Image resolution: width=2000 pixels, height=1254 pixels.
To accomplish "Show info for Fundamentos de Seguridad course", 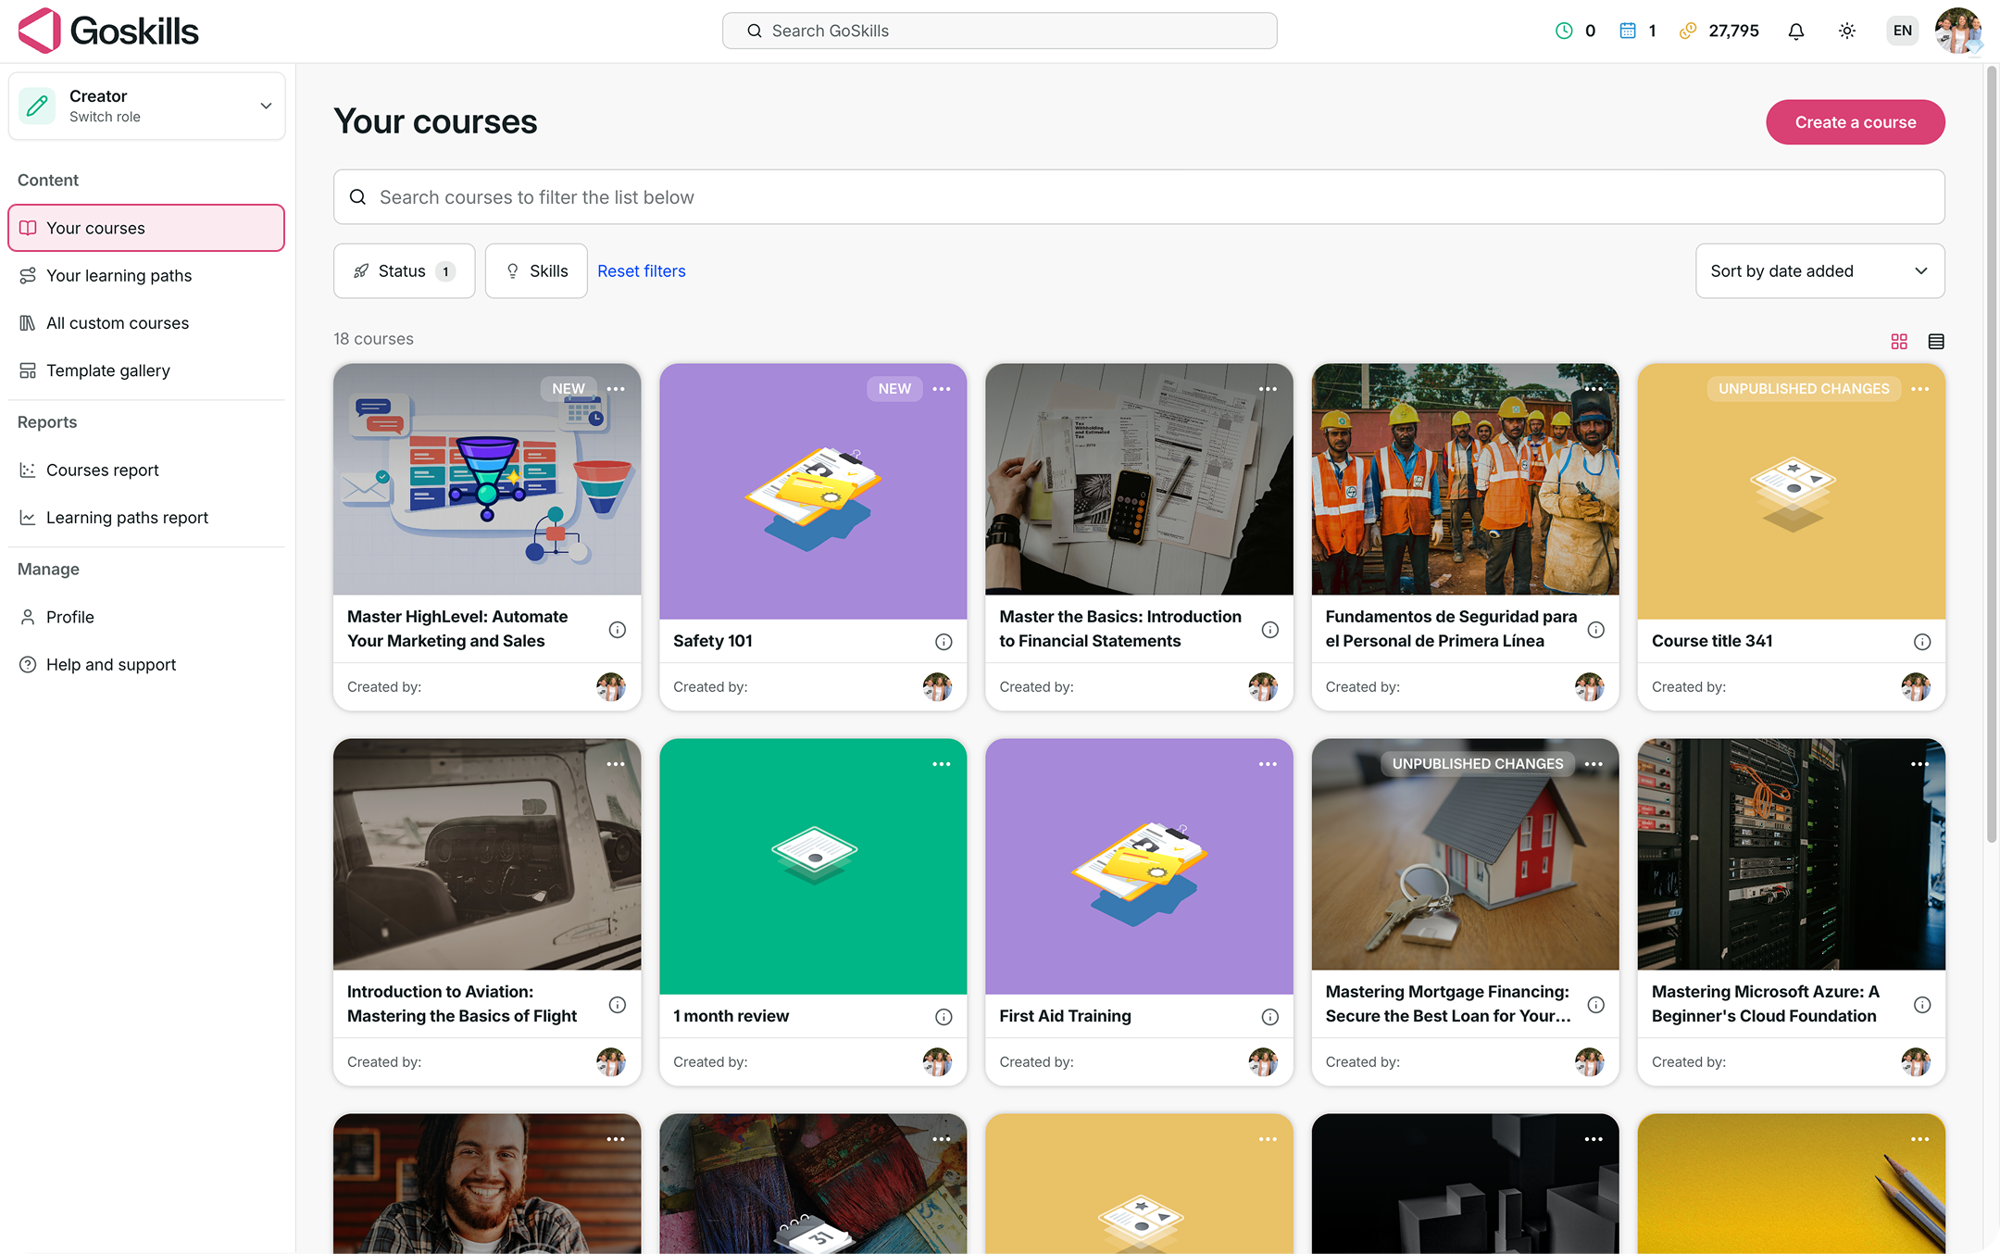I will [x=1596, y=629].
